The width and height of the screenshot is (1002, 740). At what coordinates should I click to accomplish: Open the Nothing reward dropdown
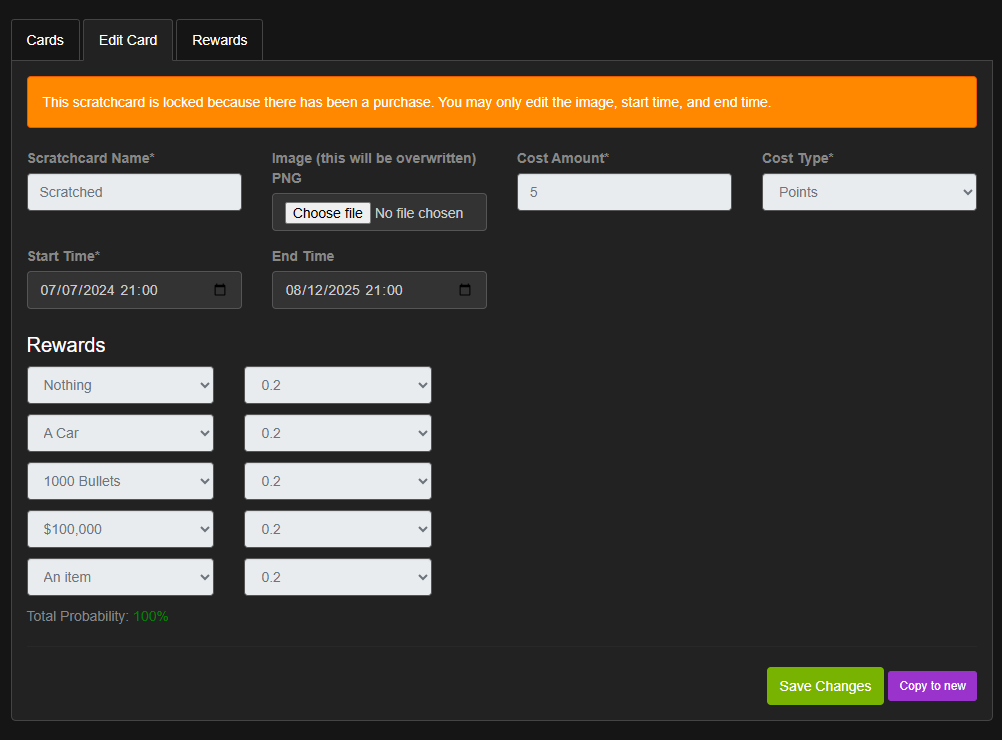(x=120, y=385)
